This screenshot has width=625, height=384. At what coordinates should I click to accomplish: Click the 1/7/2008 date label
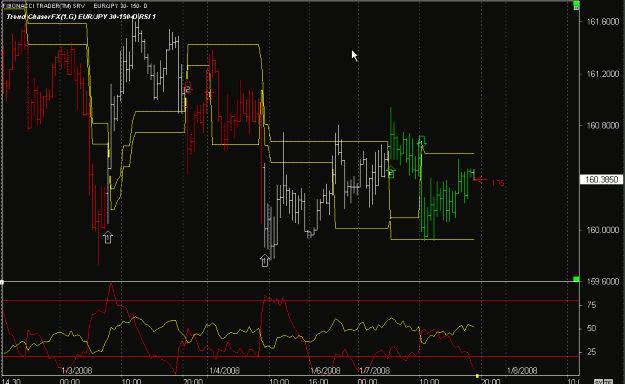pos(374,370)
